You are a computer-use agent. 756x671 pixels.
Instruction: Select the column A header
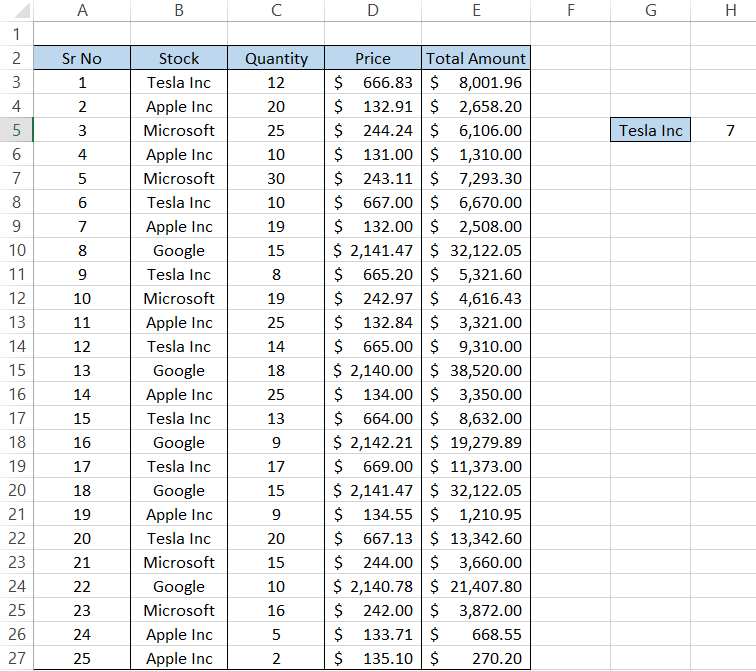point(82,10)
